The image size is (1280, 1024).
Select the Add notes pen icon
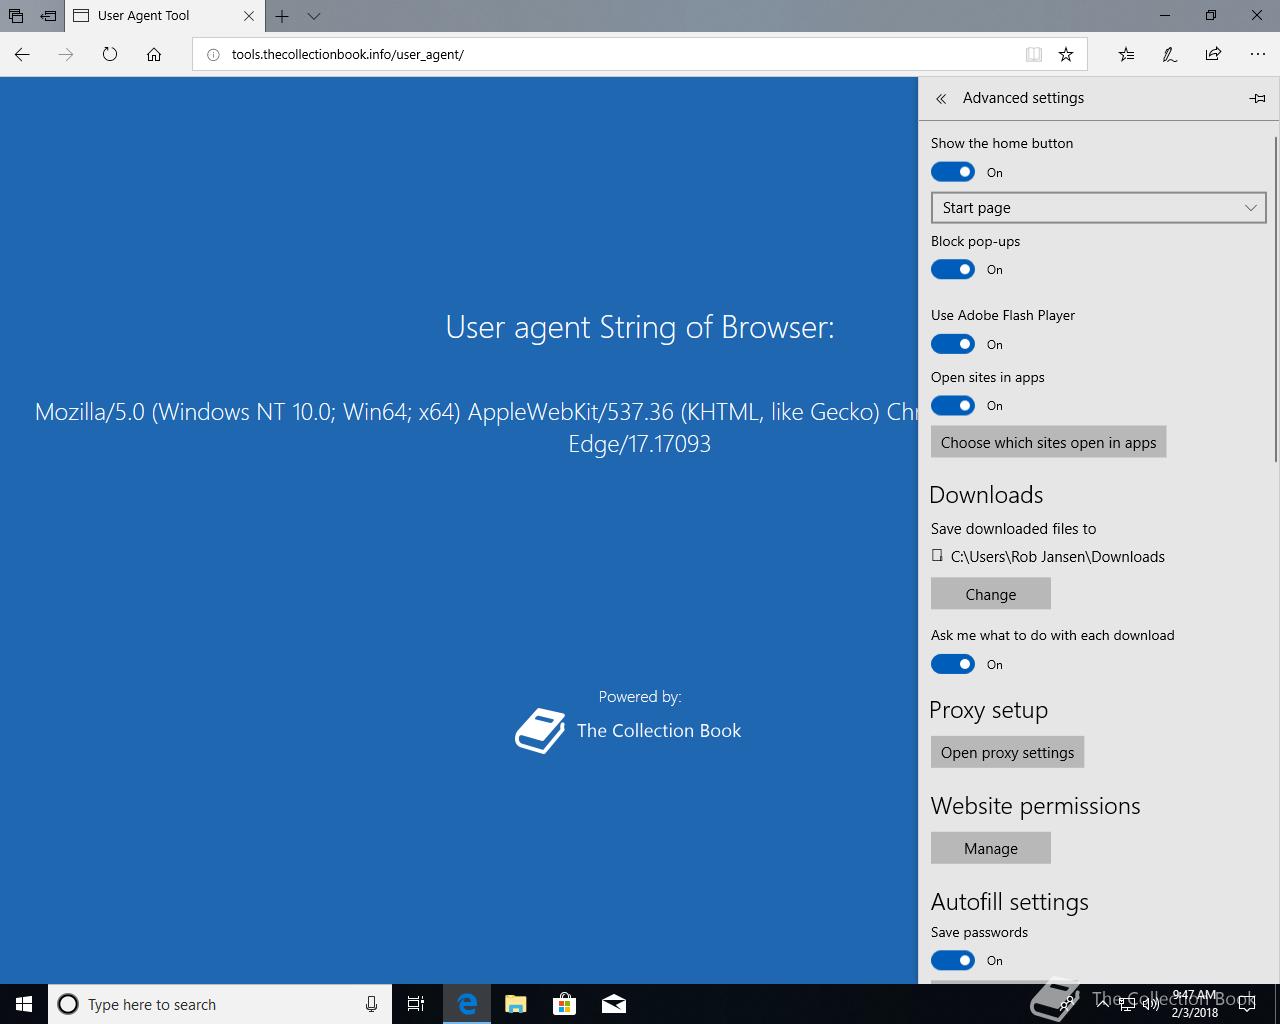pos(1170,55)
